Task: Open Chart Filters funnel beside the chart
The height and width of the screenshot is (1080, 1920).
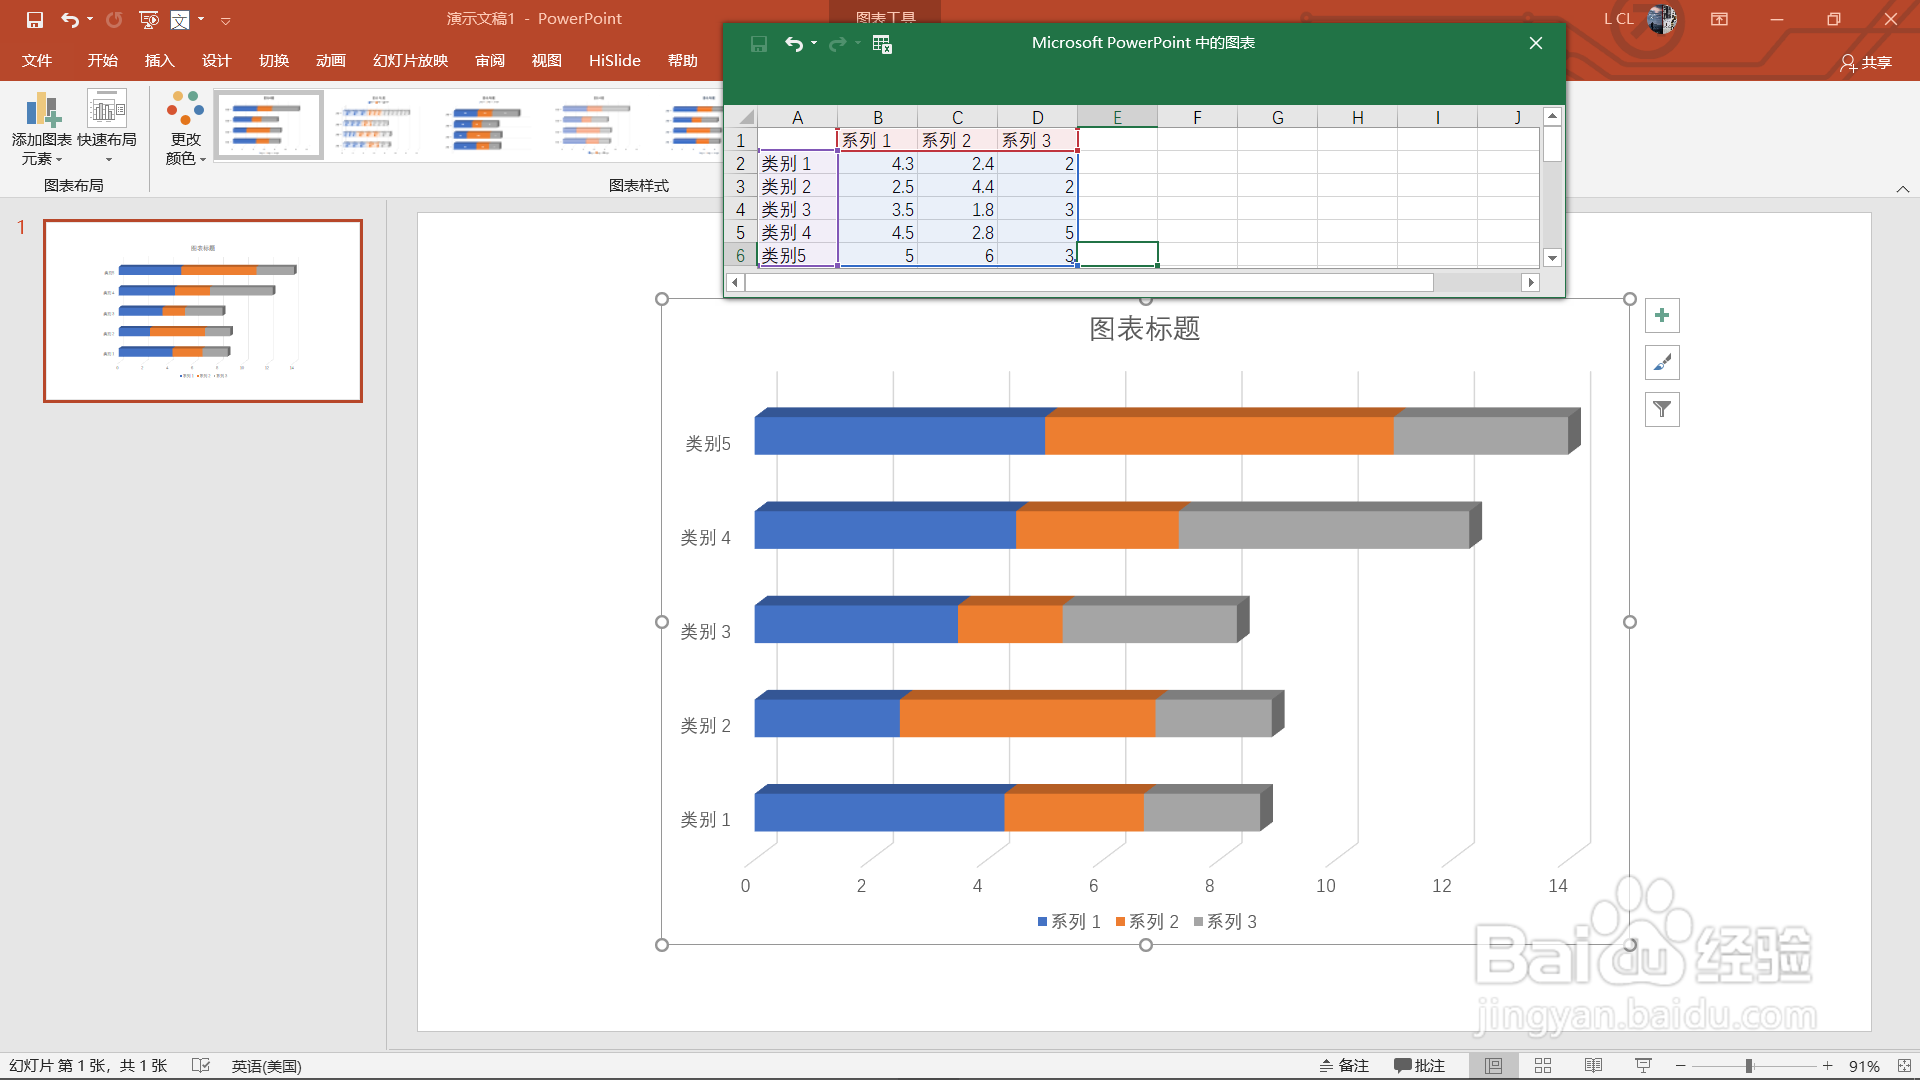Action: coord(1662,409)
